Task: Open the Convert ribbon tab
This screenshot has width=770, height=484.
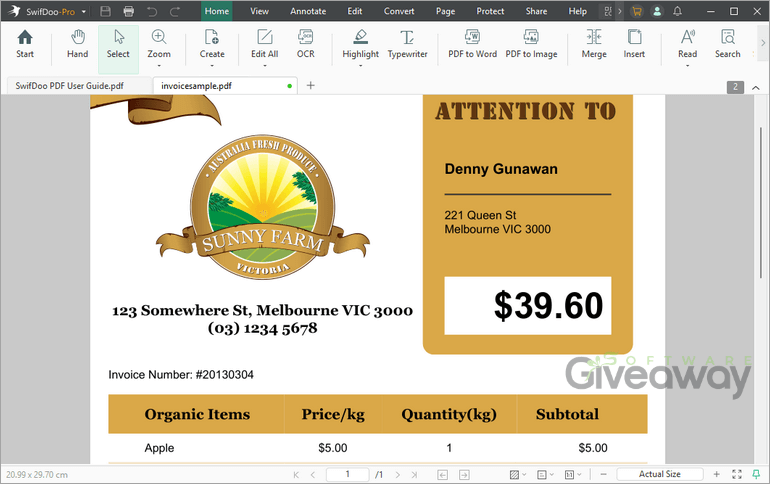Action: point(399,11)
